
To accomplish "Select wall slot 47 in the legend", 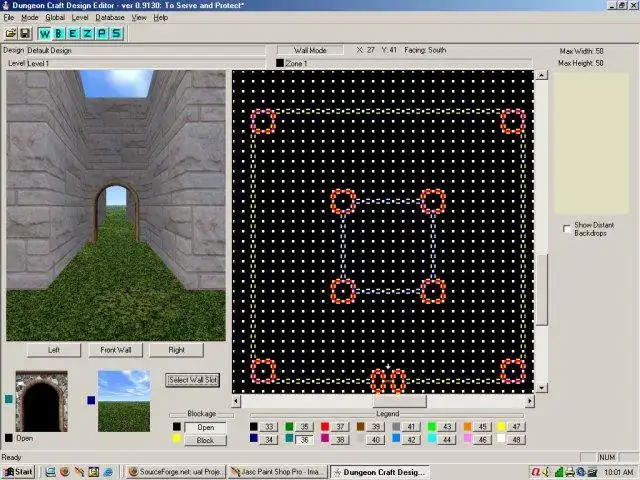I will pos(516,427).
